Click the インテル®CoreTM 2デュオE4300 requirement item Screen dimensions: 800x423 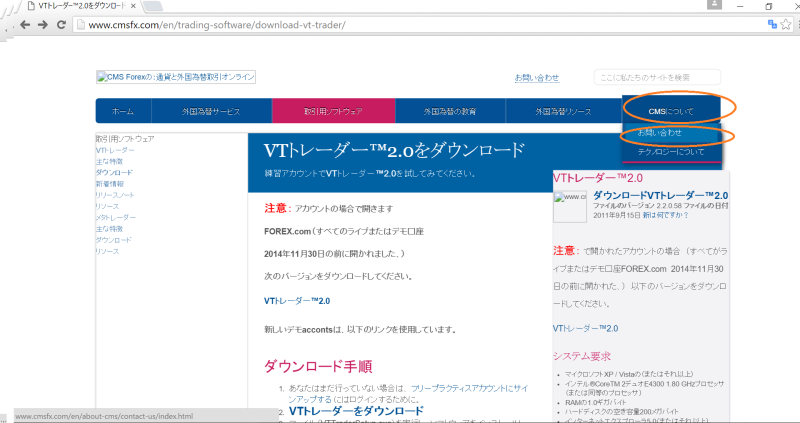[644, 388]
